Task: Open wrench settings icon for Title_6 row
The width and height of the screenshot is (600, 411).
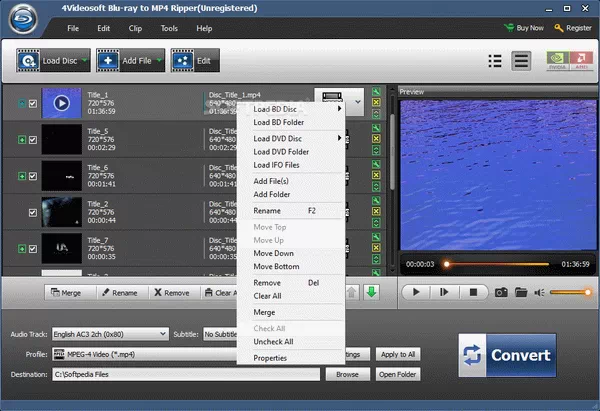Action: coord(376,164)
